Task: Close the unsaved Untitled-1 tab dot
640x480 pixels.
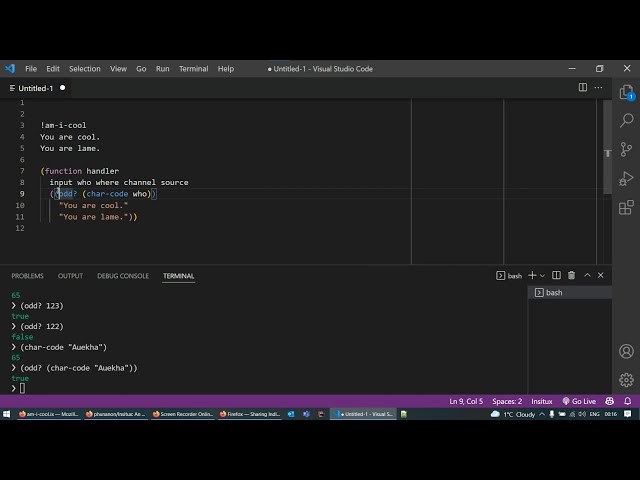Action: tap(62, 88)
